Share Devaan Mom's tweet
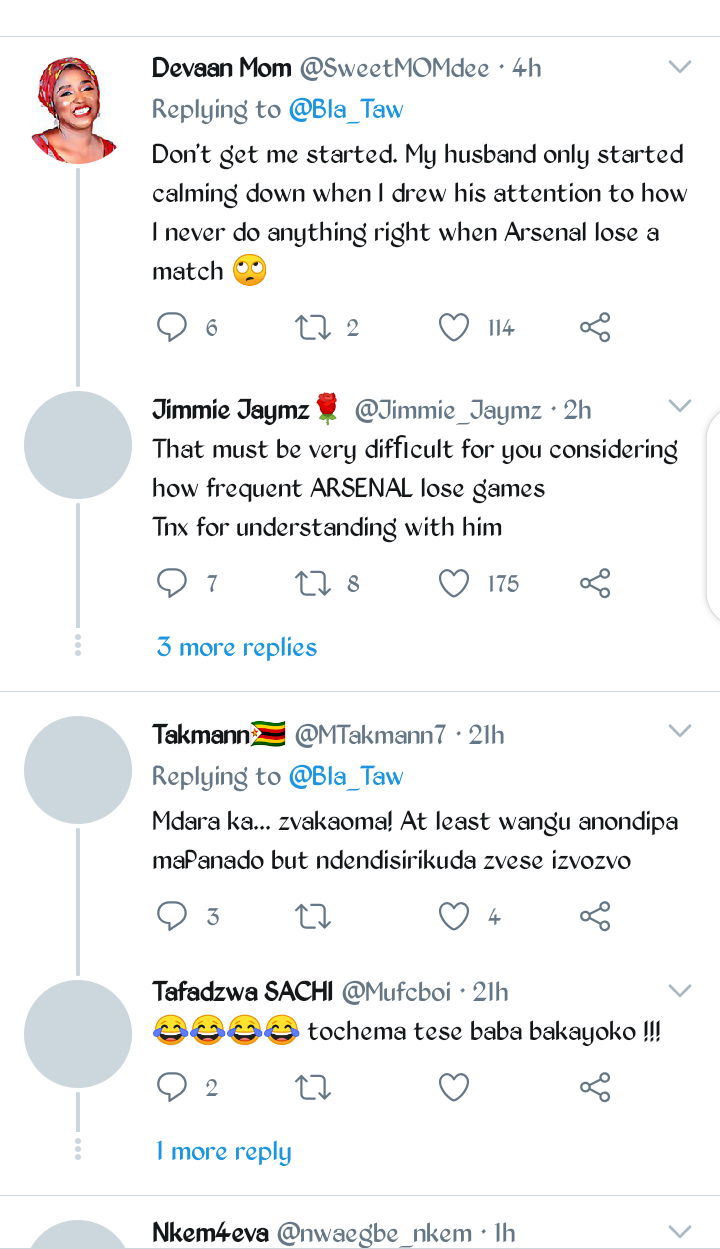This screenshot has width=720, height=1249. [x=595, y=327]
